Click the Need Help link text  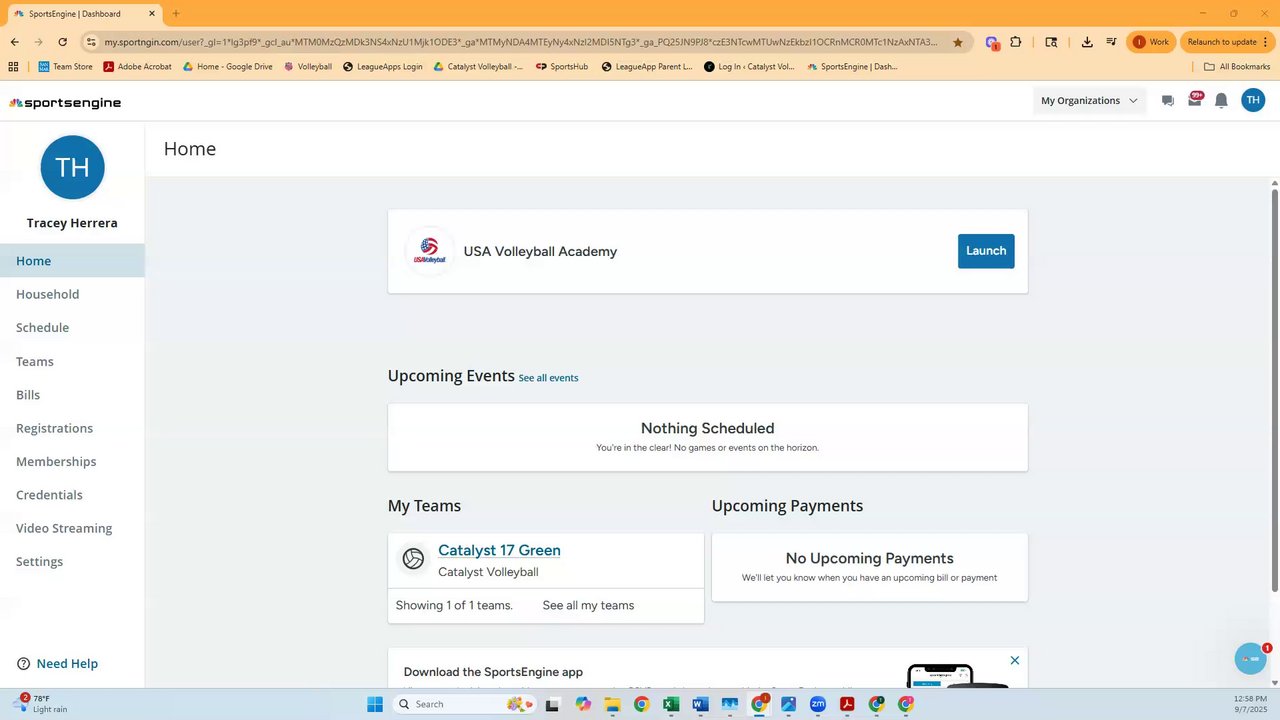[x=67, y=664]
